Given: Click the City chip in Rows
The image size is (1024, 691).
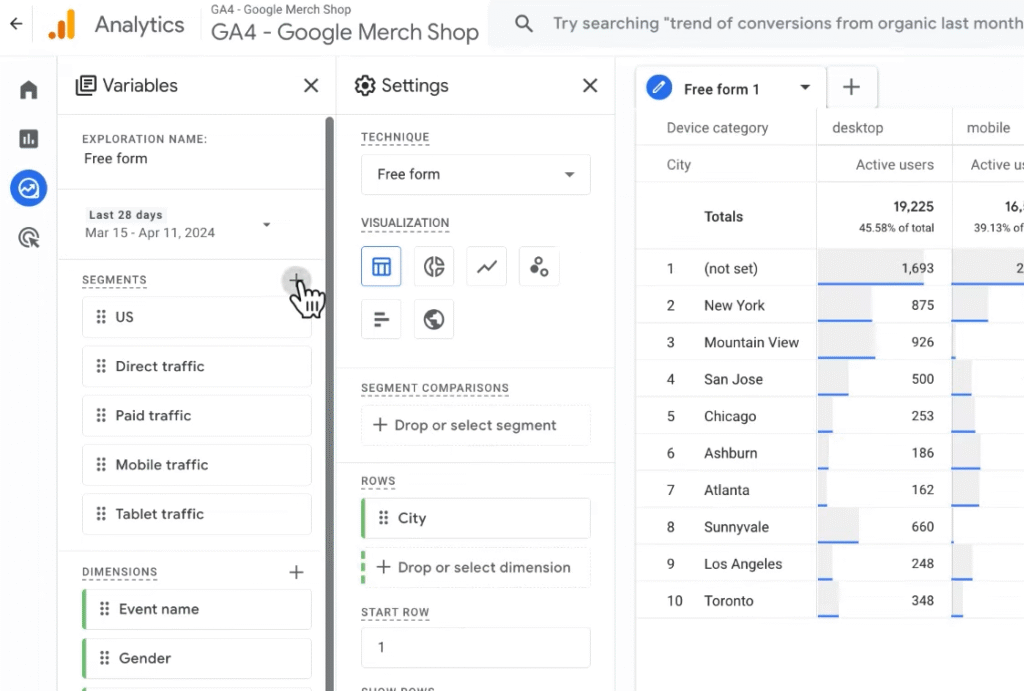Looking at the screenshot, I should (x=475, y=518).
